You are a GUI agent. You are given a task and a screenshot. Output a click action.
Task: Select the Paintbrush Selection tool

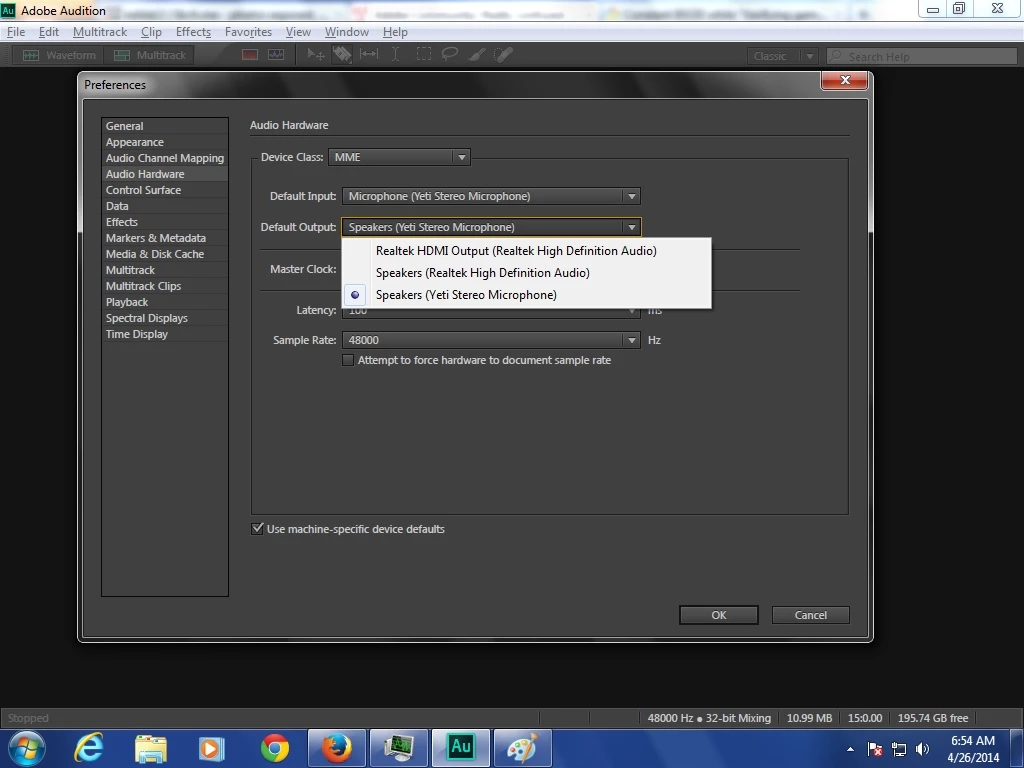point(477,55)
